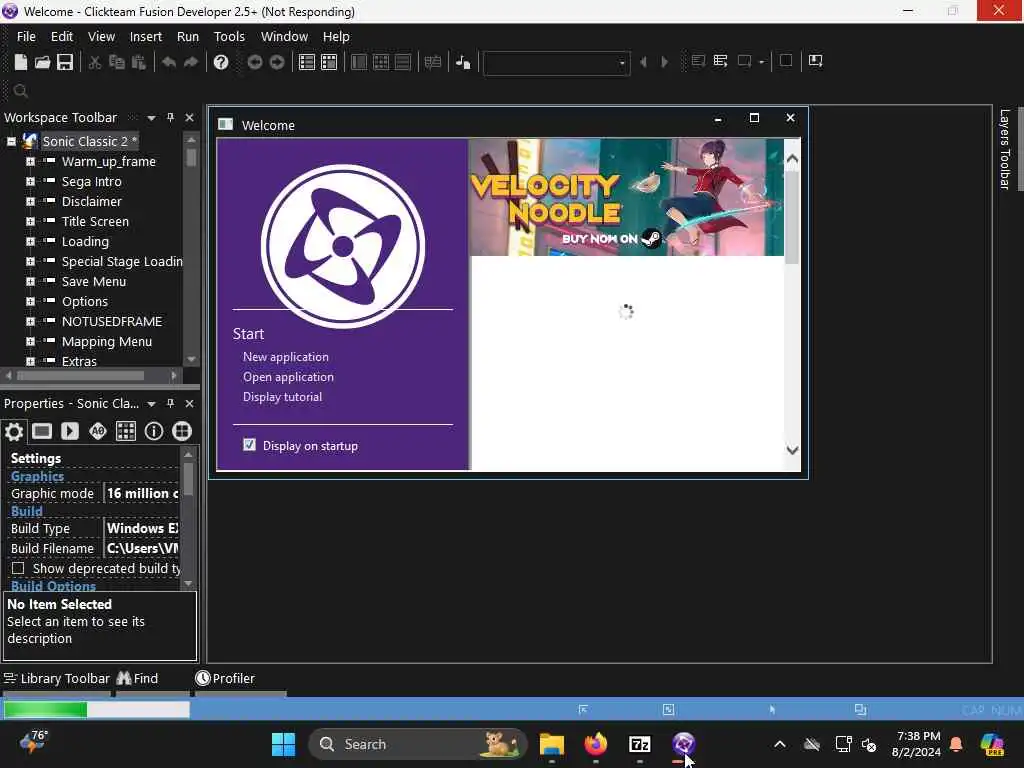This screenshot has width=1024, height=768.
Task: Click the search magnifier icon below toolbar
Action: click(21, 91)
